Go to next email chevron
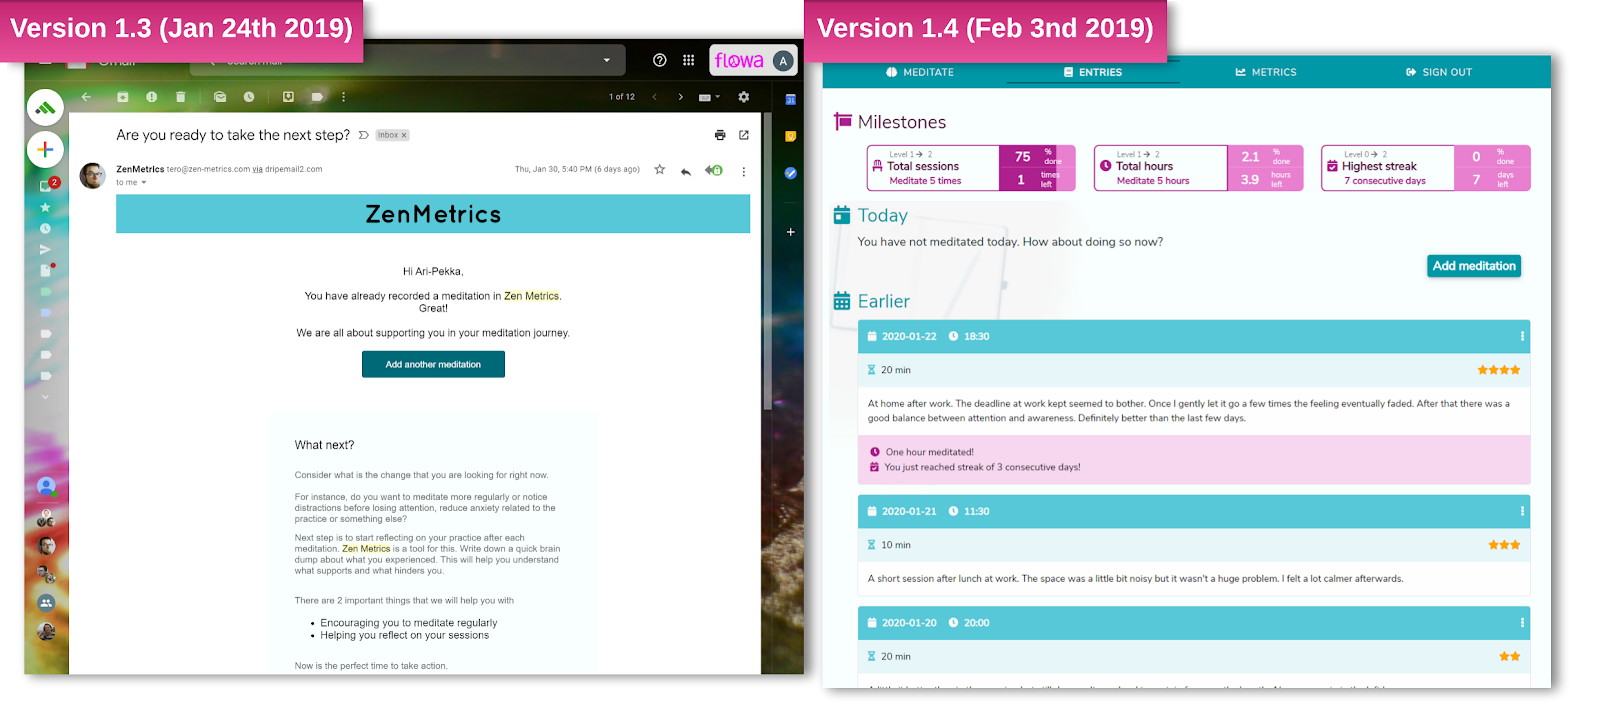The image size is (1600, 726). pyautogui.click(x=681, y=97)
